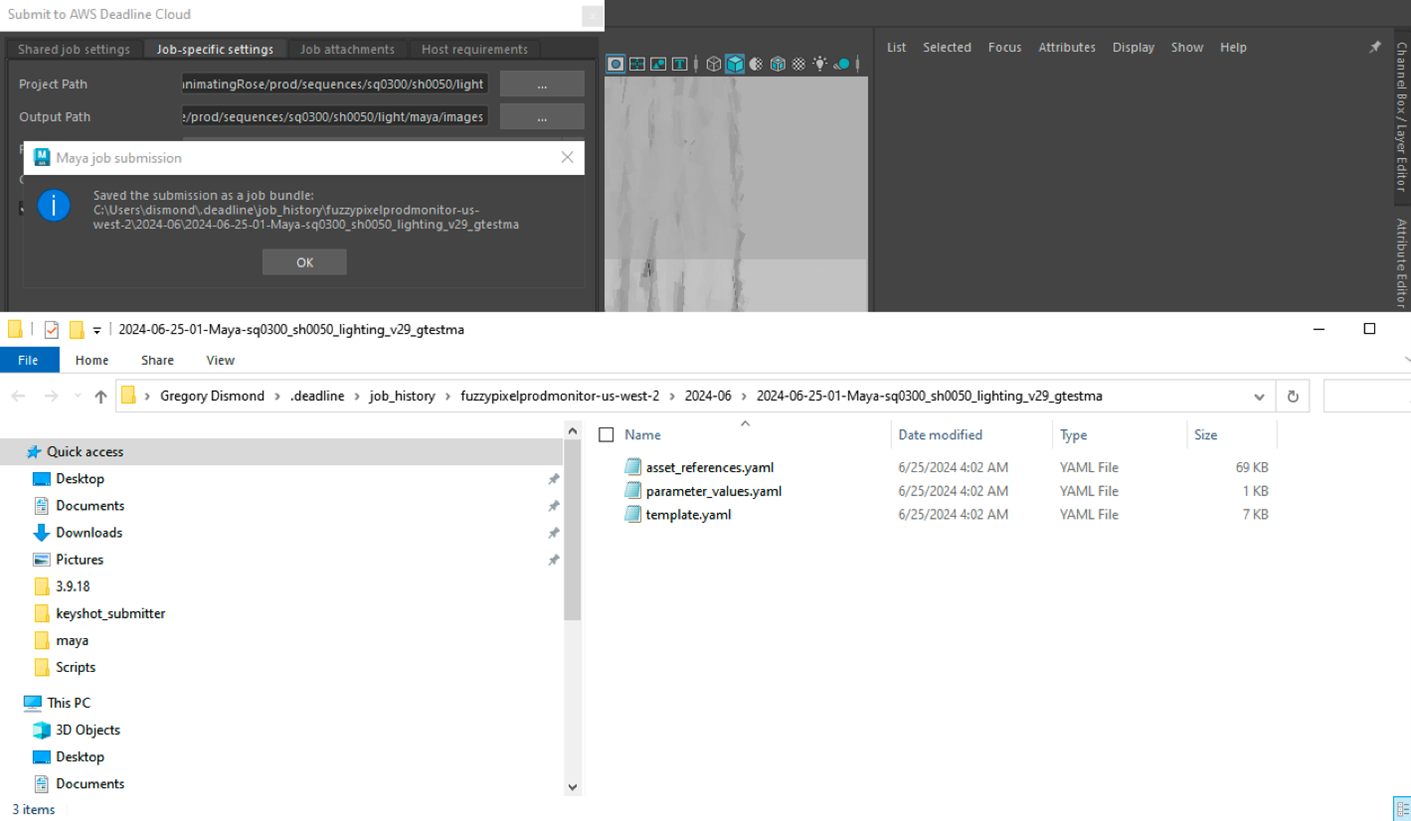Click the Output Path browse button

point(541,116)
